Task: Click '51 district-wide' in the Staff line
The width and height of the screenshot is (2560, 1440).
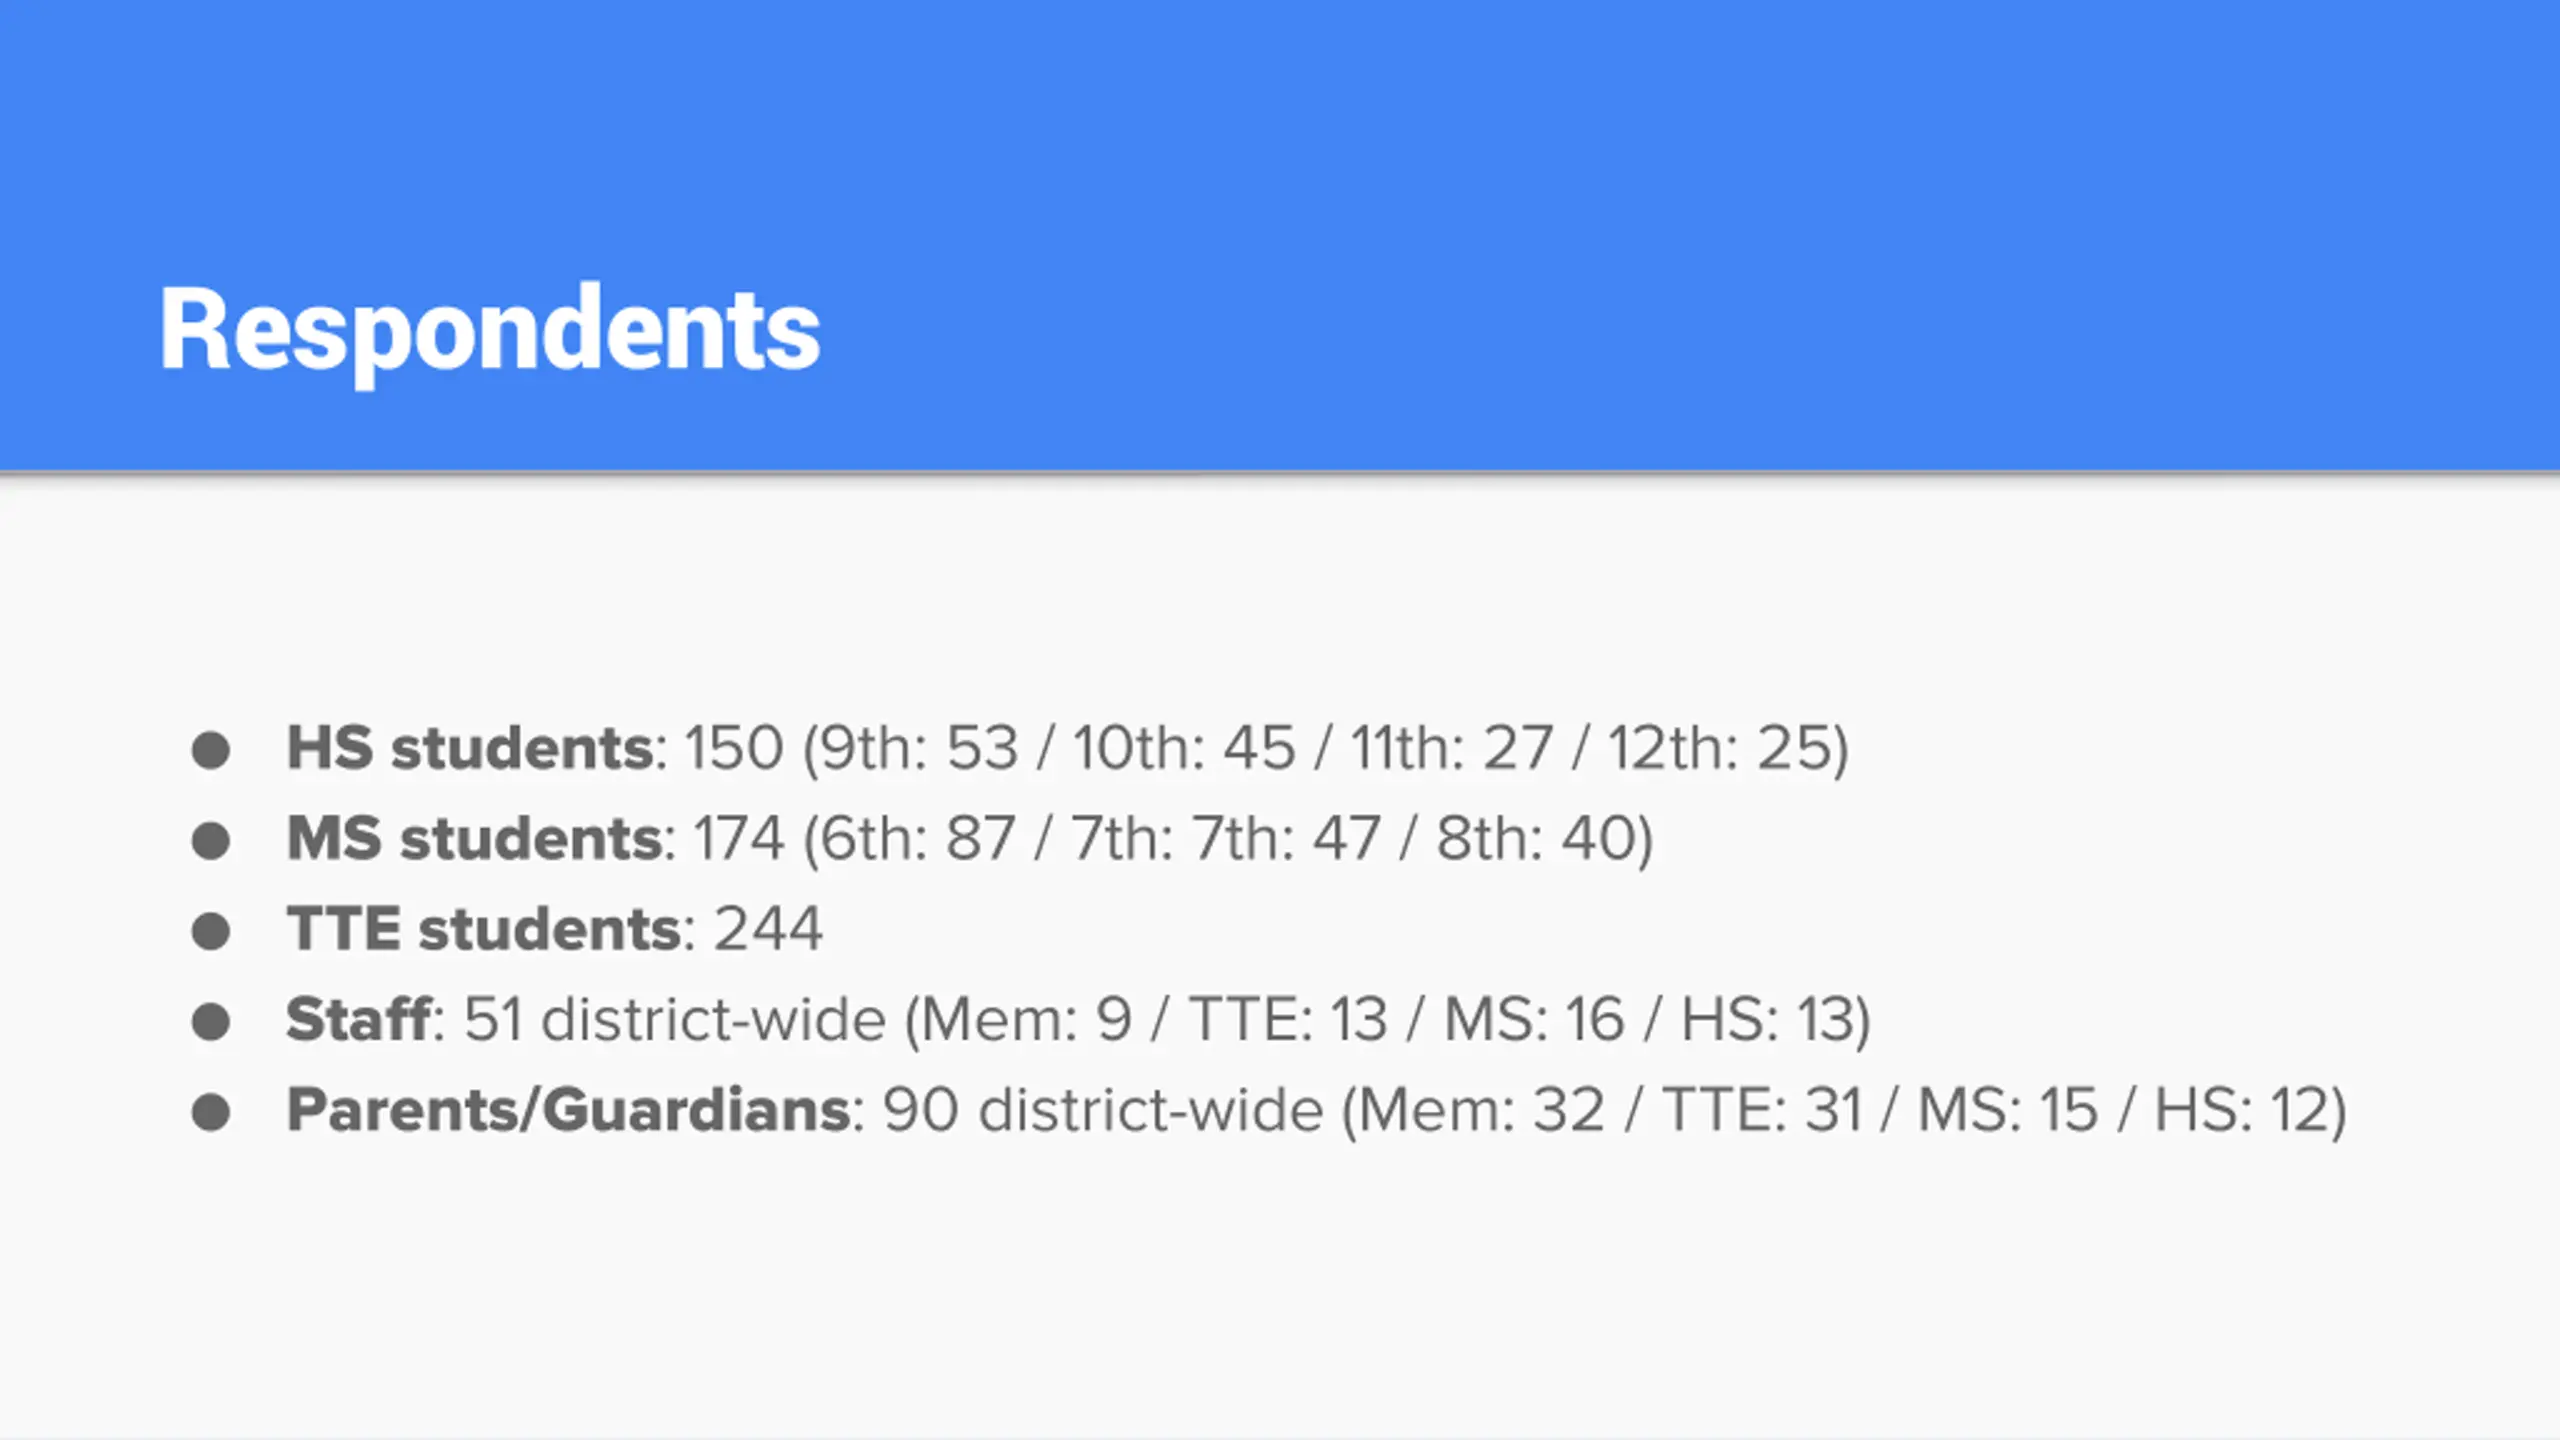Action: click(x=675, y=1019)
